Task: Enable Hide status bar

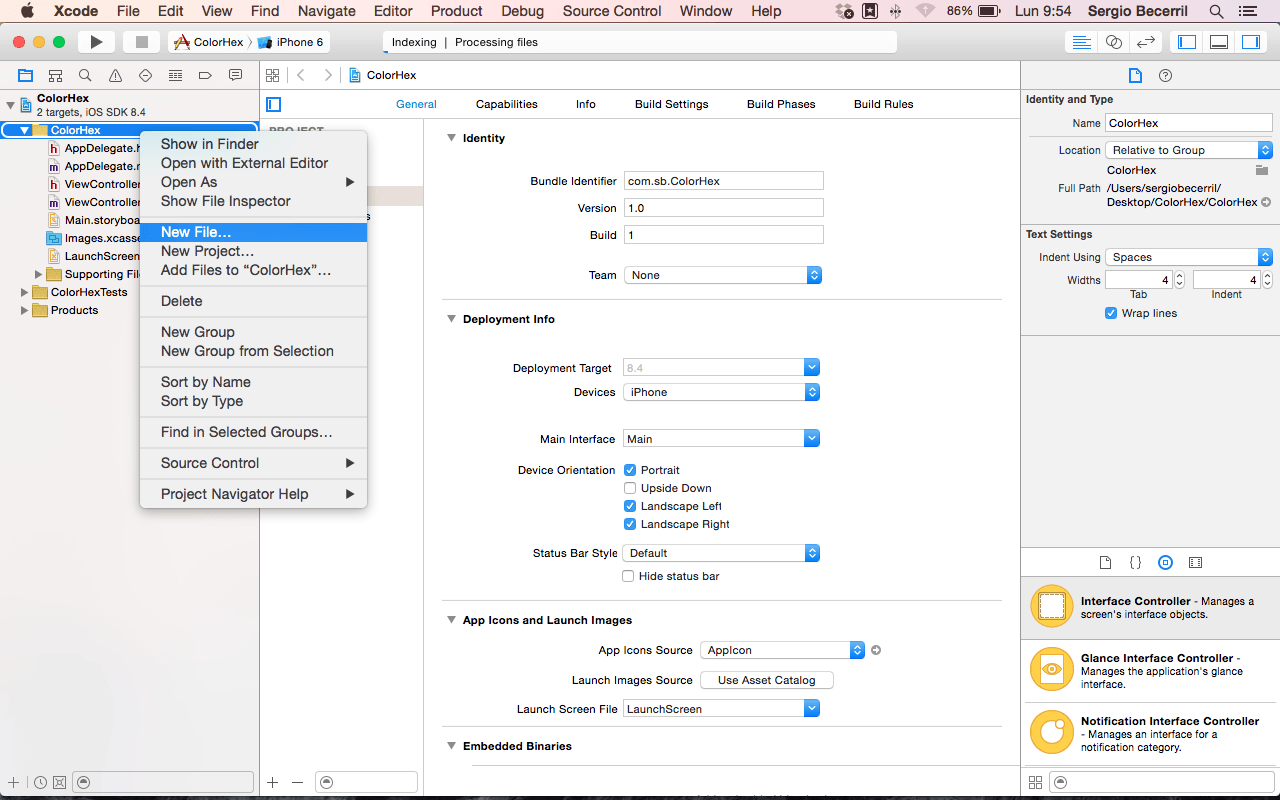Action: point(628,576)
